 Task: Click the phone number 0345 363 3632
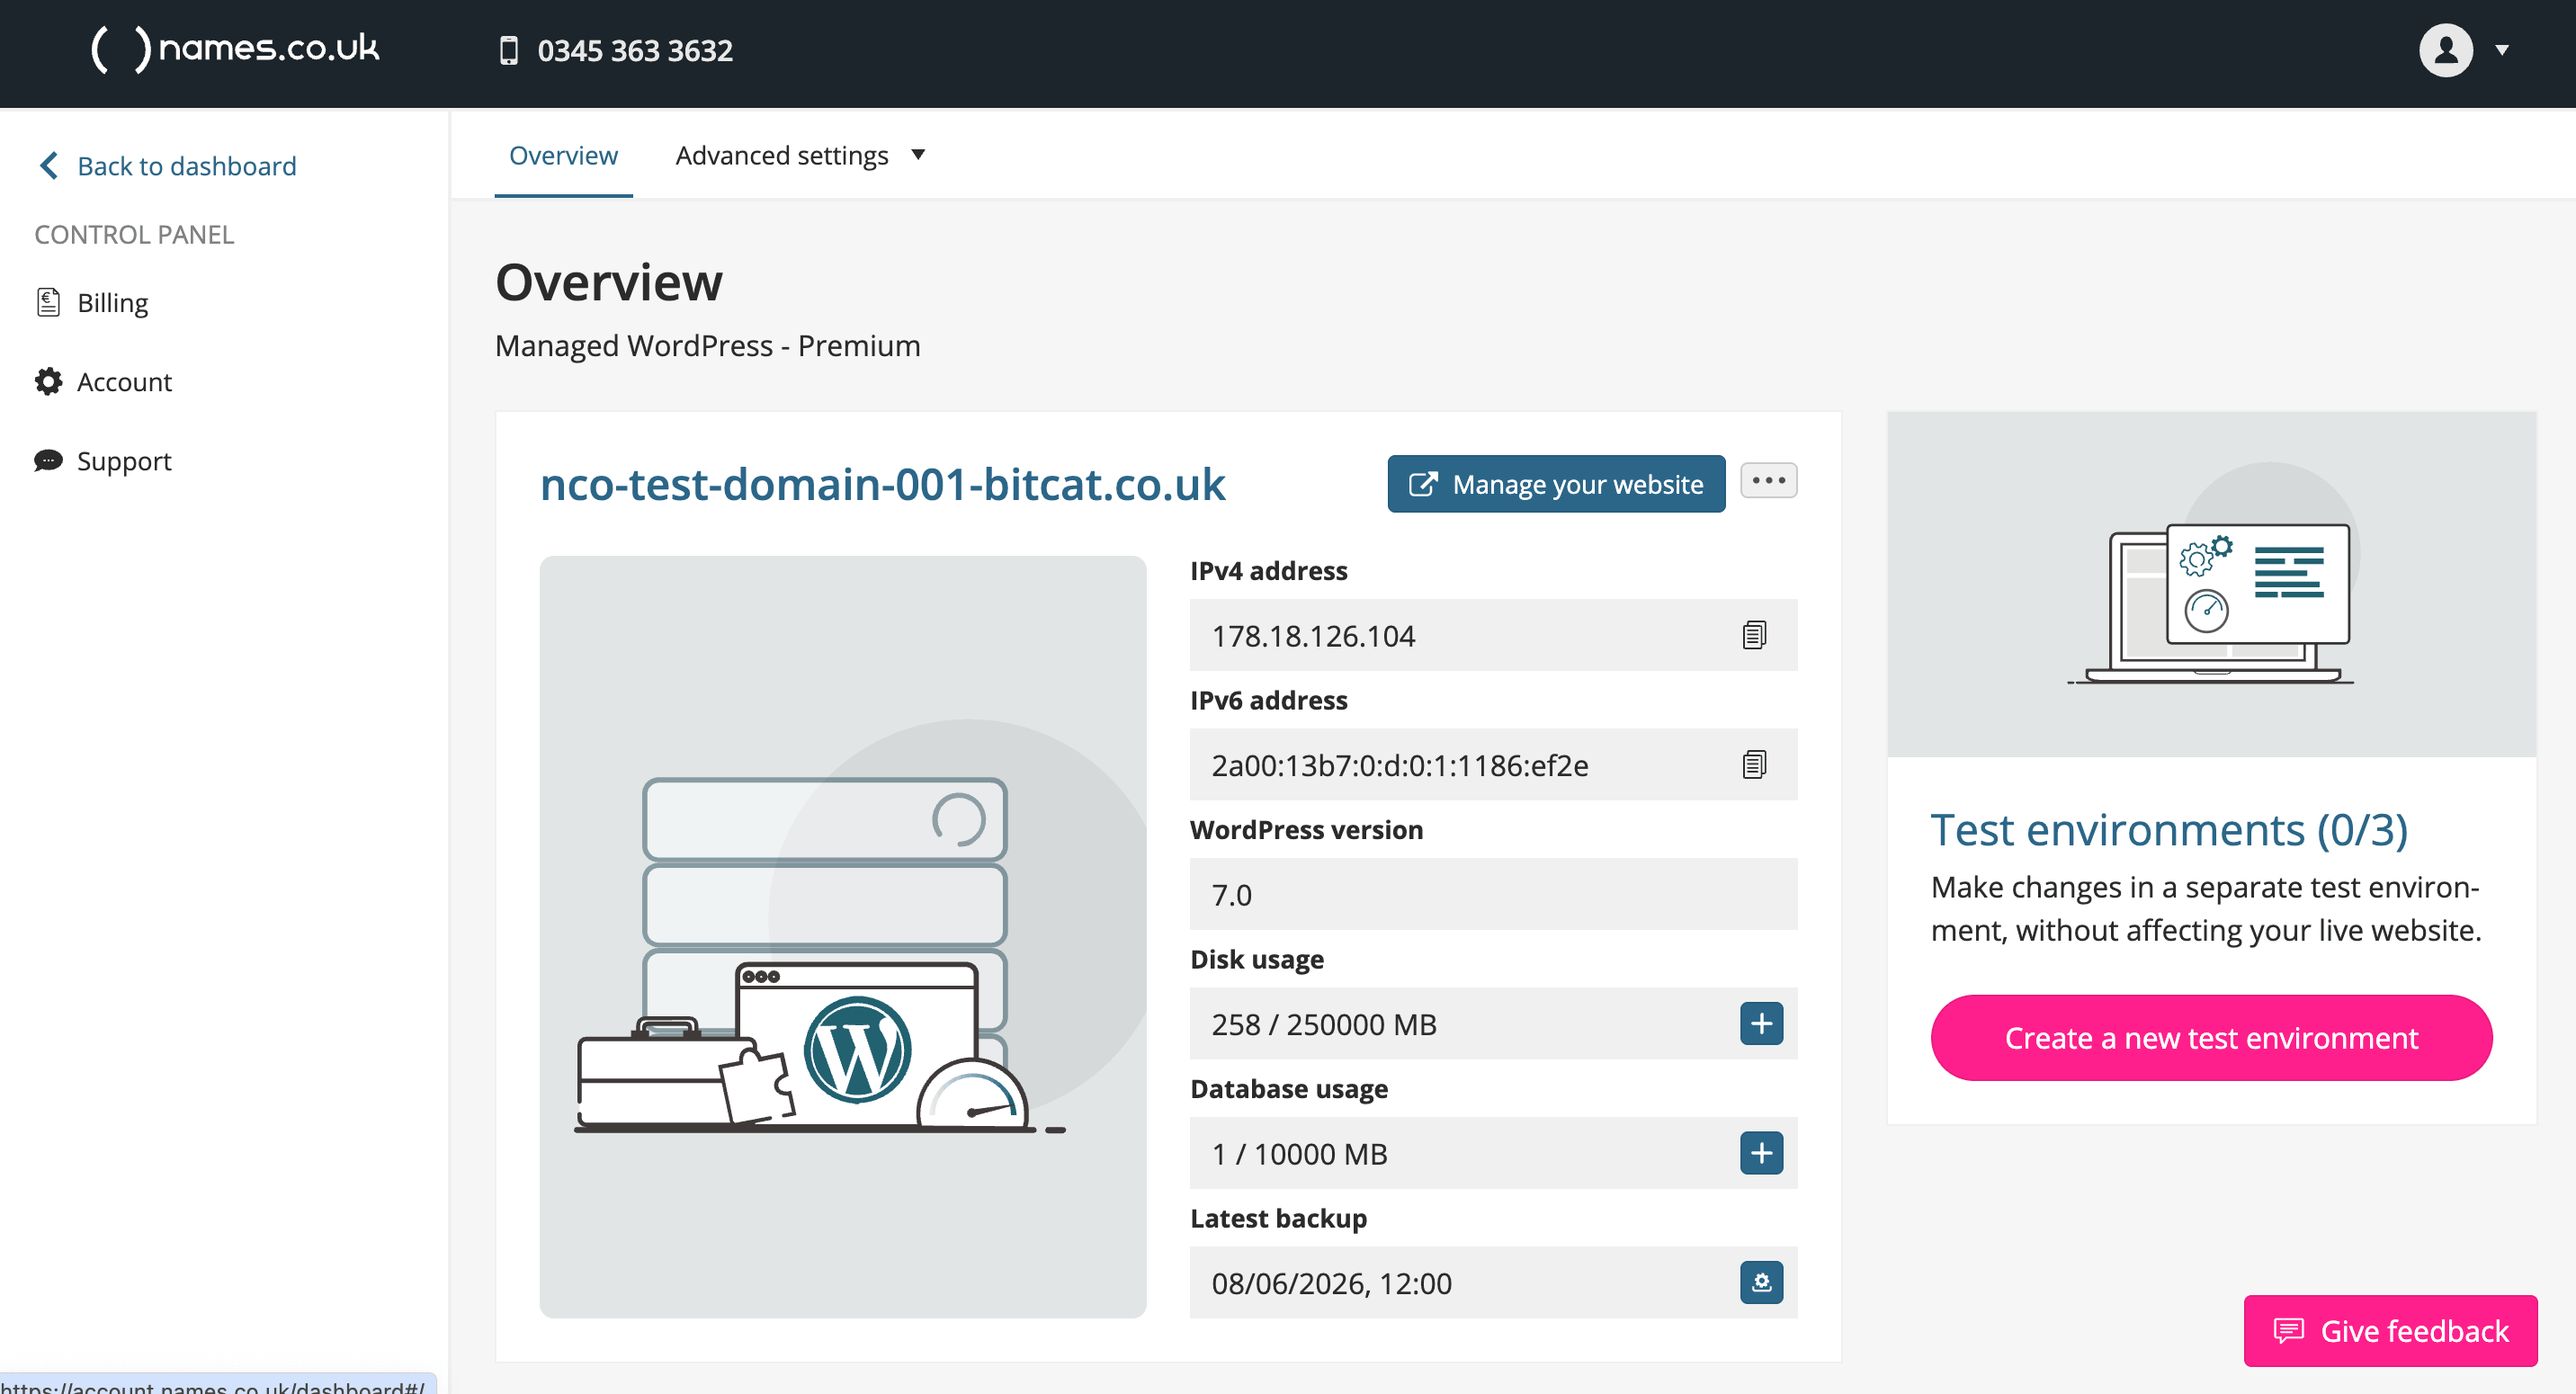[x=634, y=50]
